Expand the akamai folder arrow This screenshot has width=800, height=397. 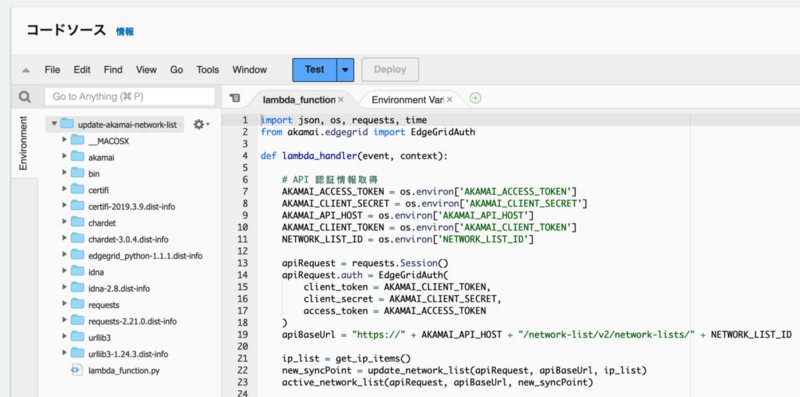tap(64, 156)
